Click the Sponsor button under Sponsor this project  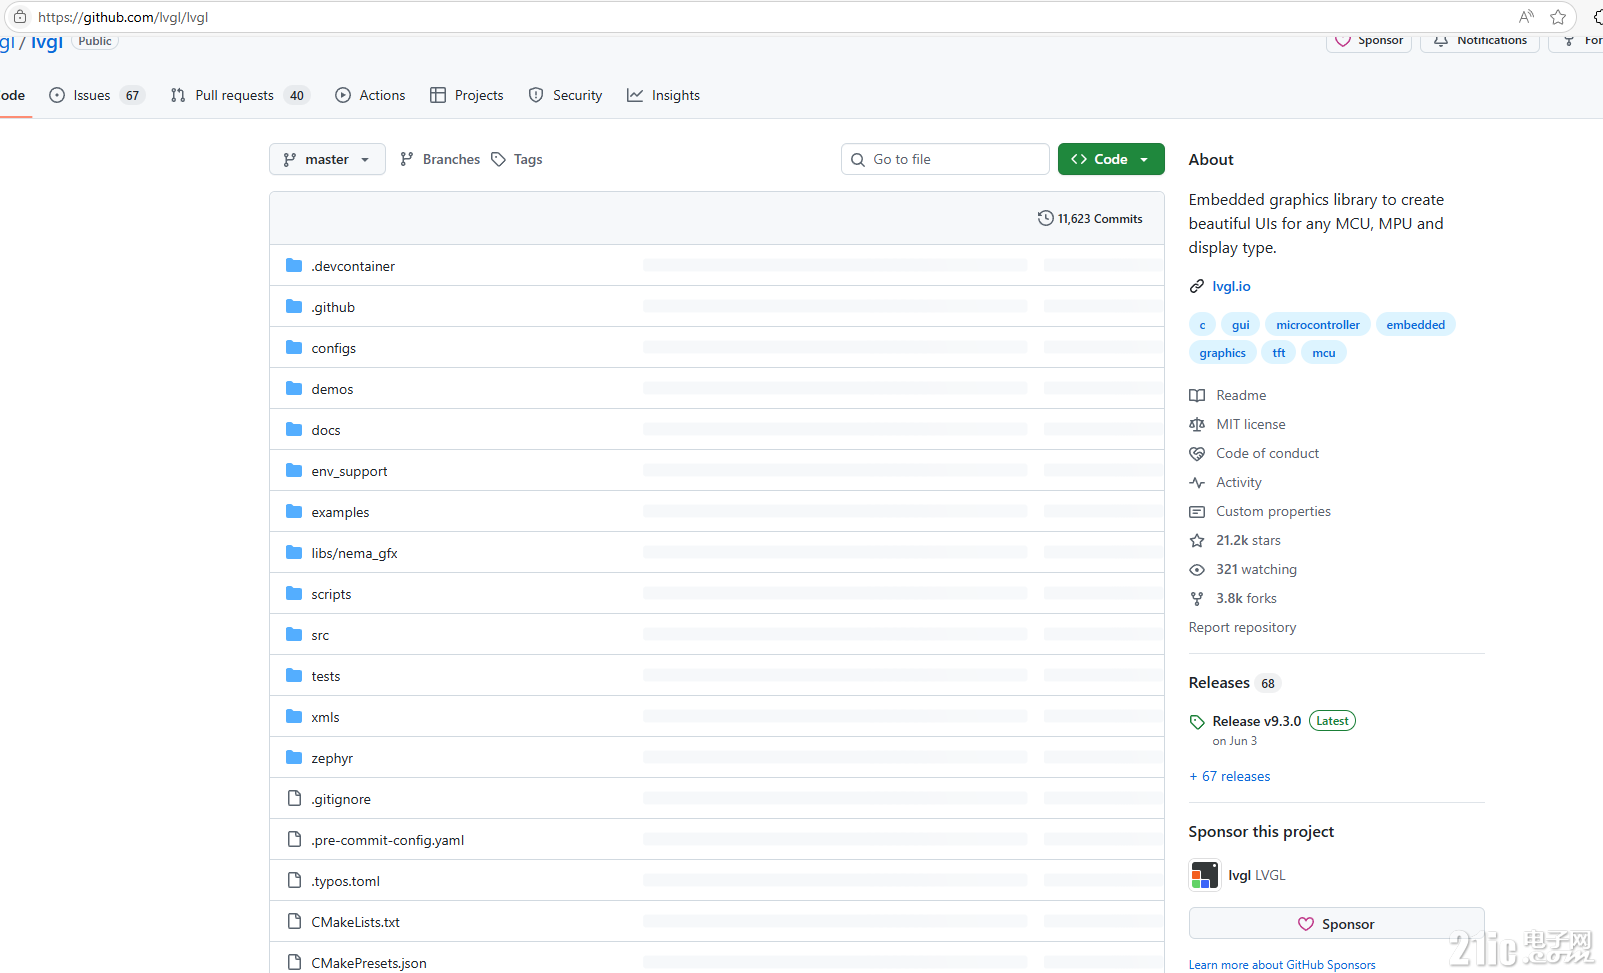tap(1336, 924)
